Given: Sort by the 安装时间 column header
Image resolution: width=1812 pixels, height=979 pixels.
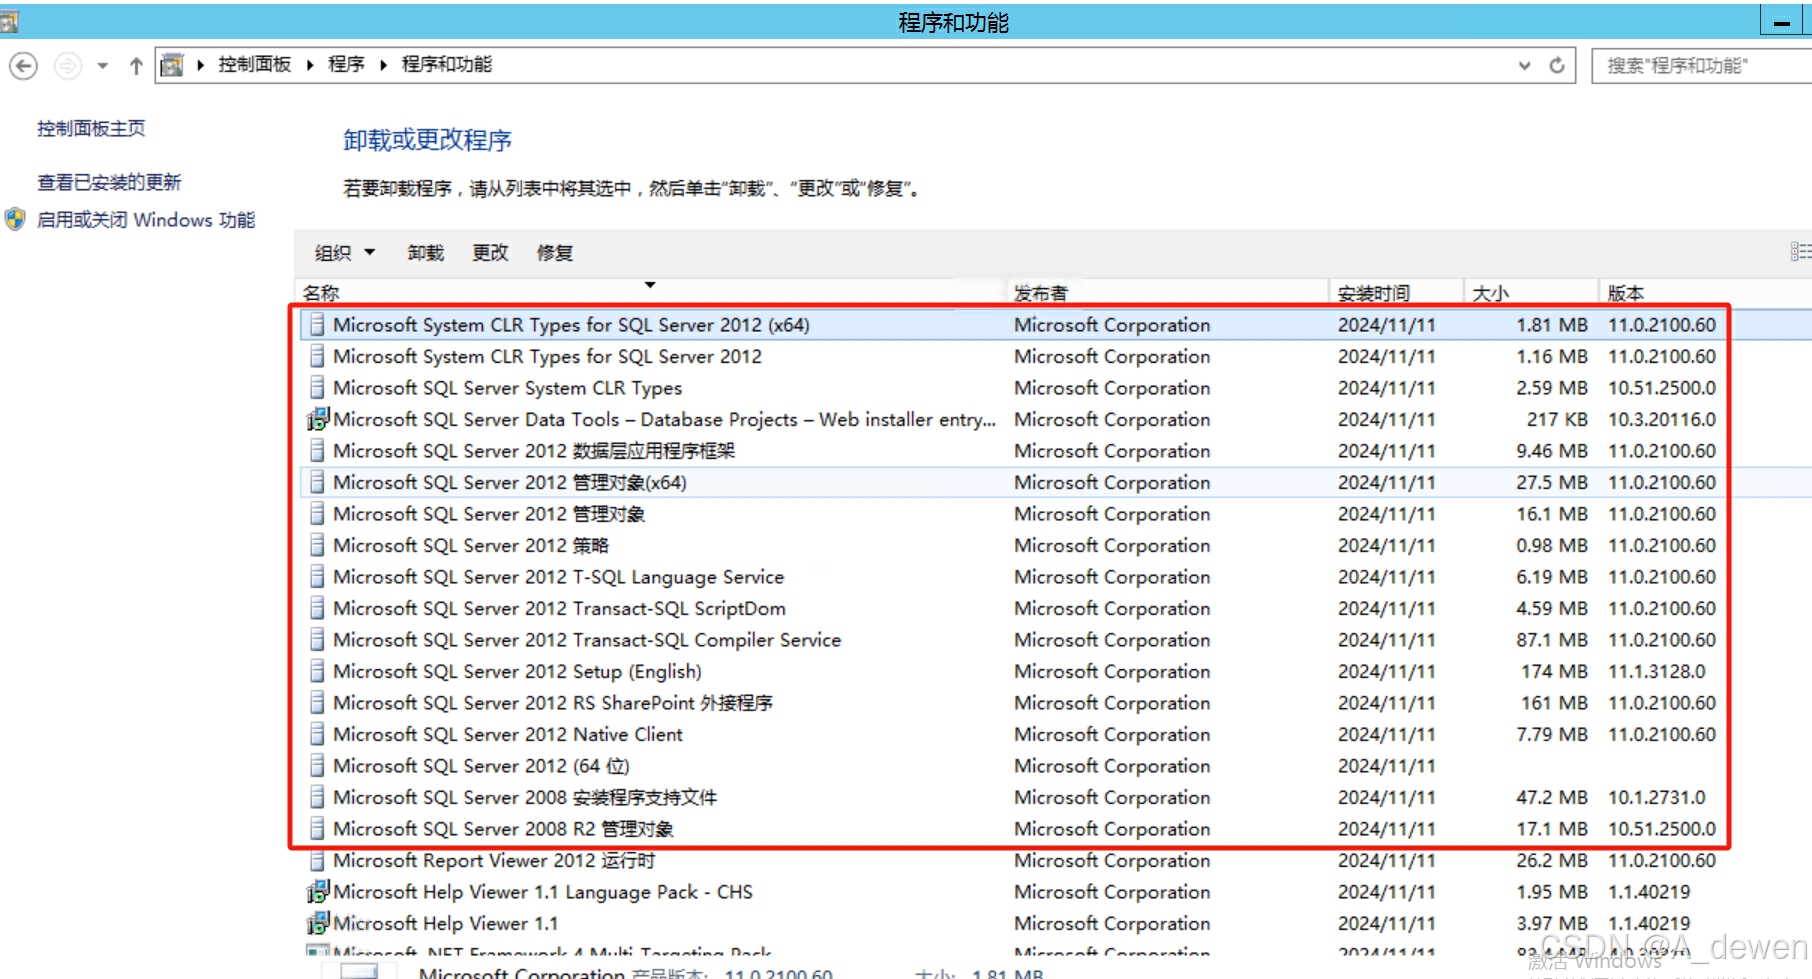Looking at the screenshot, I should click(1396, 292).
